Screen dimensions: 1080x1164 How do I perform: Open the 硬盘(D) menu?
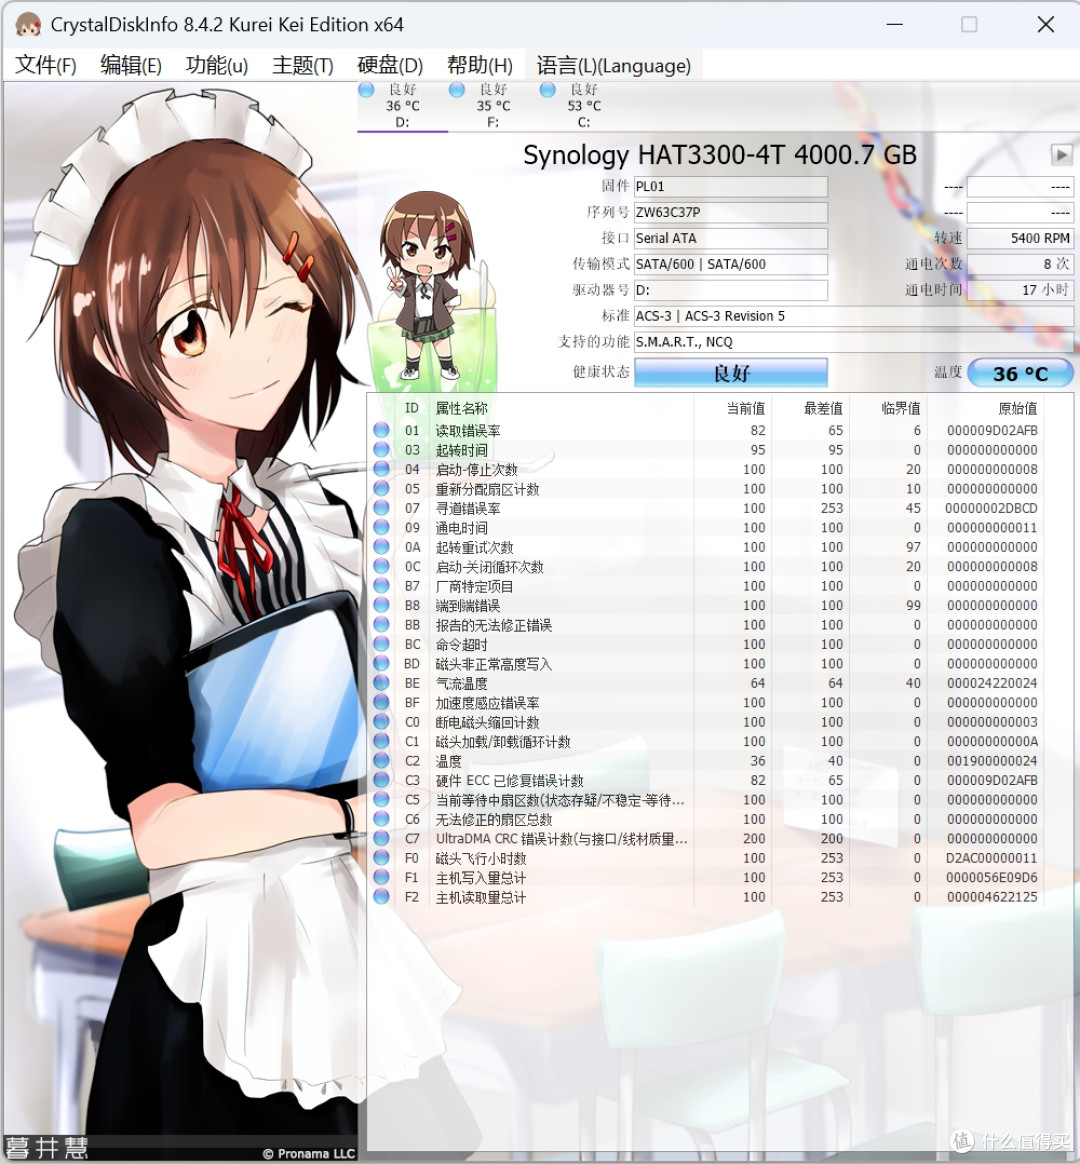390,66
